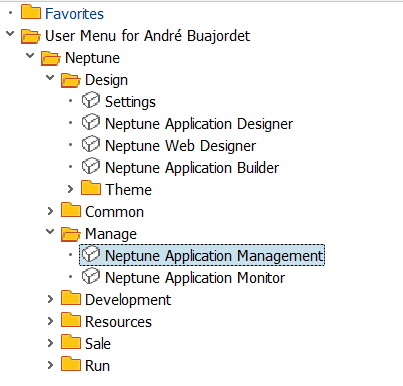The width and height of the screenshot is (403, 386).
Task: Select the Development folder label
Action: click(x=128, y=300)
